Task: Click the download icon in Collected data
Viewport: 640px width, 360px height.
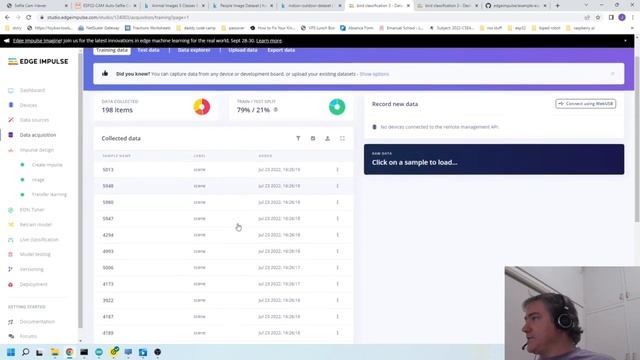Action: click(328, 138)
